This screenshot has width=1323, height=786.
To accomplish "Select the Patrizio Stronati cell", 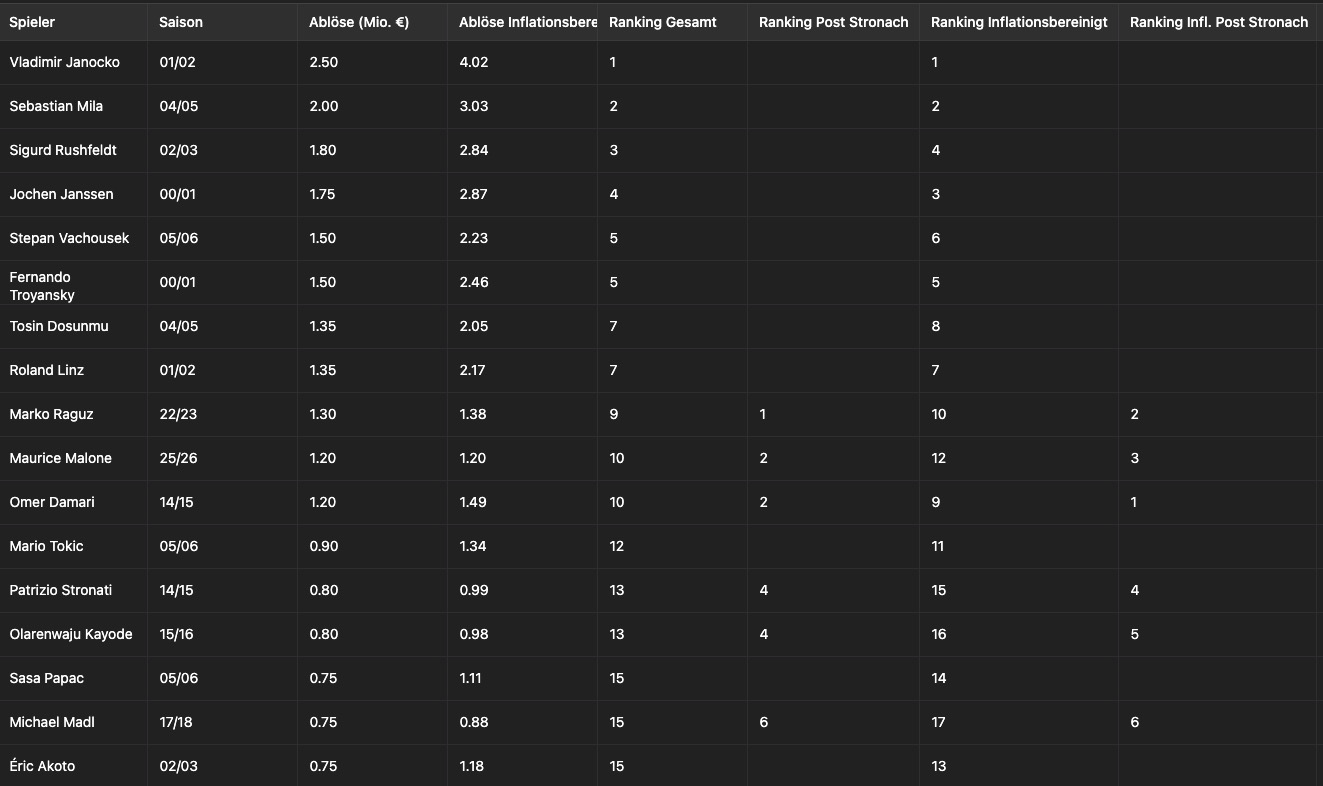I will pyautogui.click(x=73, y=590).
